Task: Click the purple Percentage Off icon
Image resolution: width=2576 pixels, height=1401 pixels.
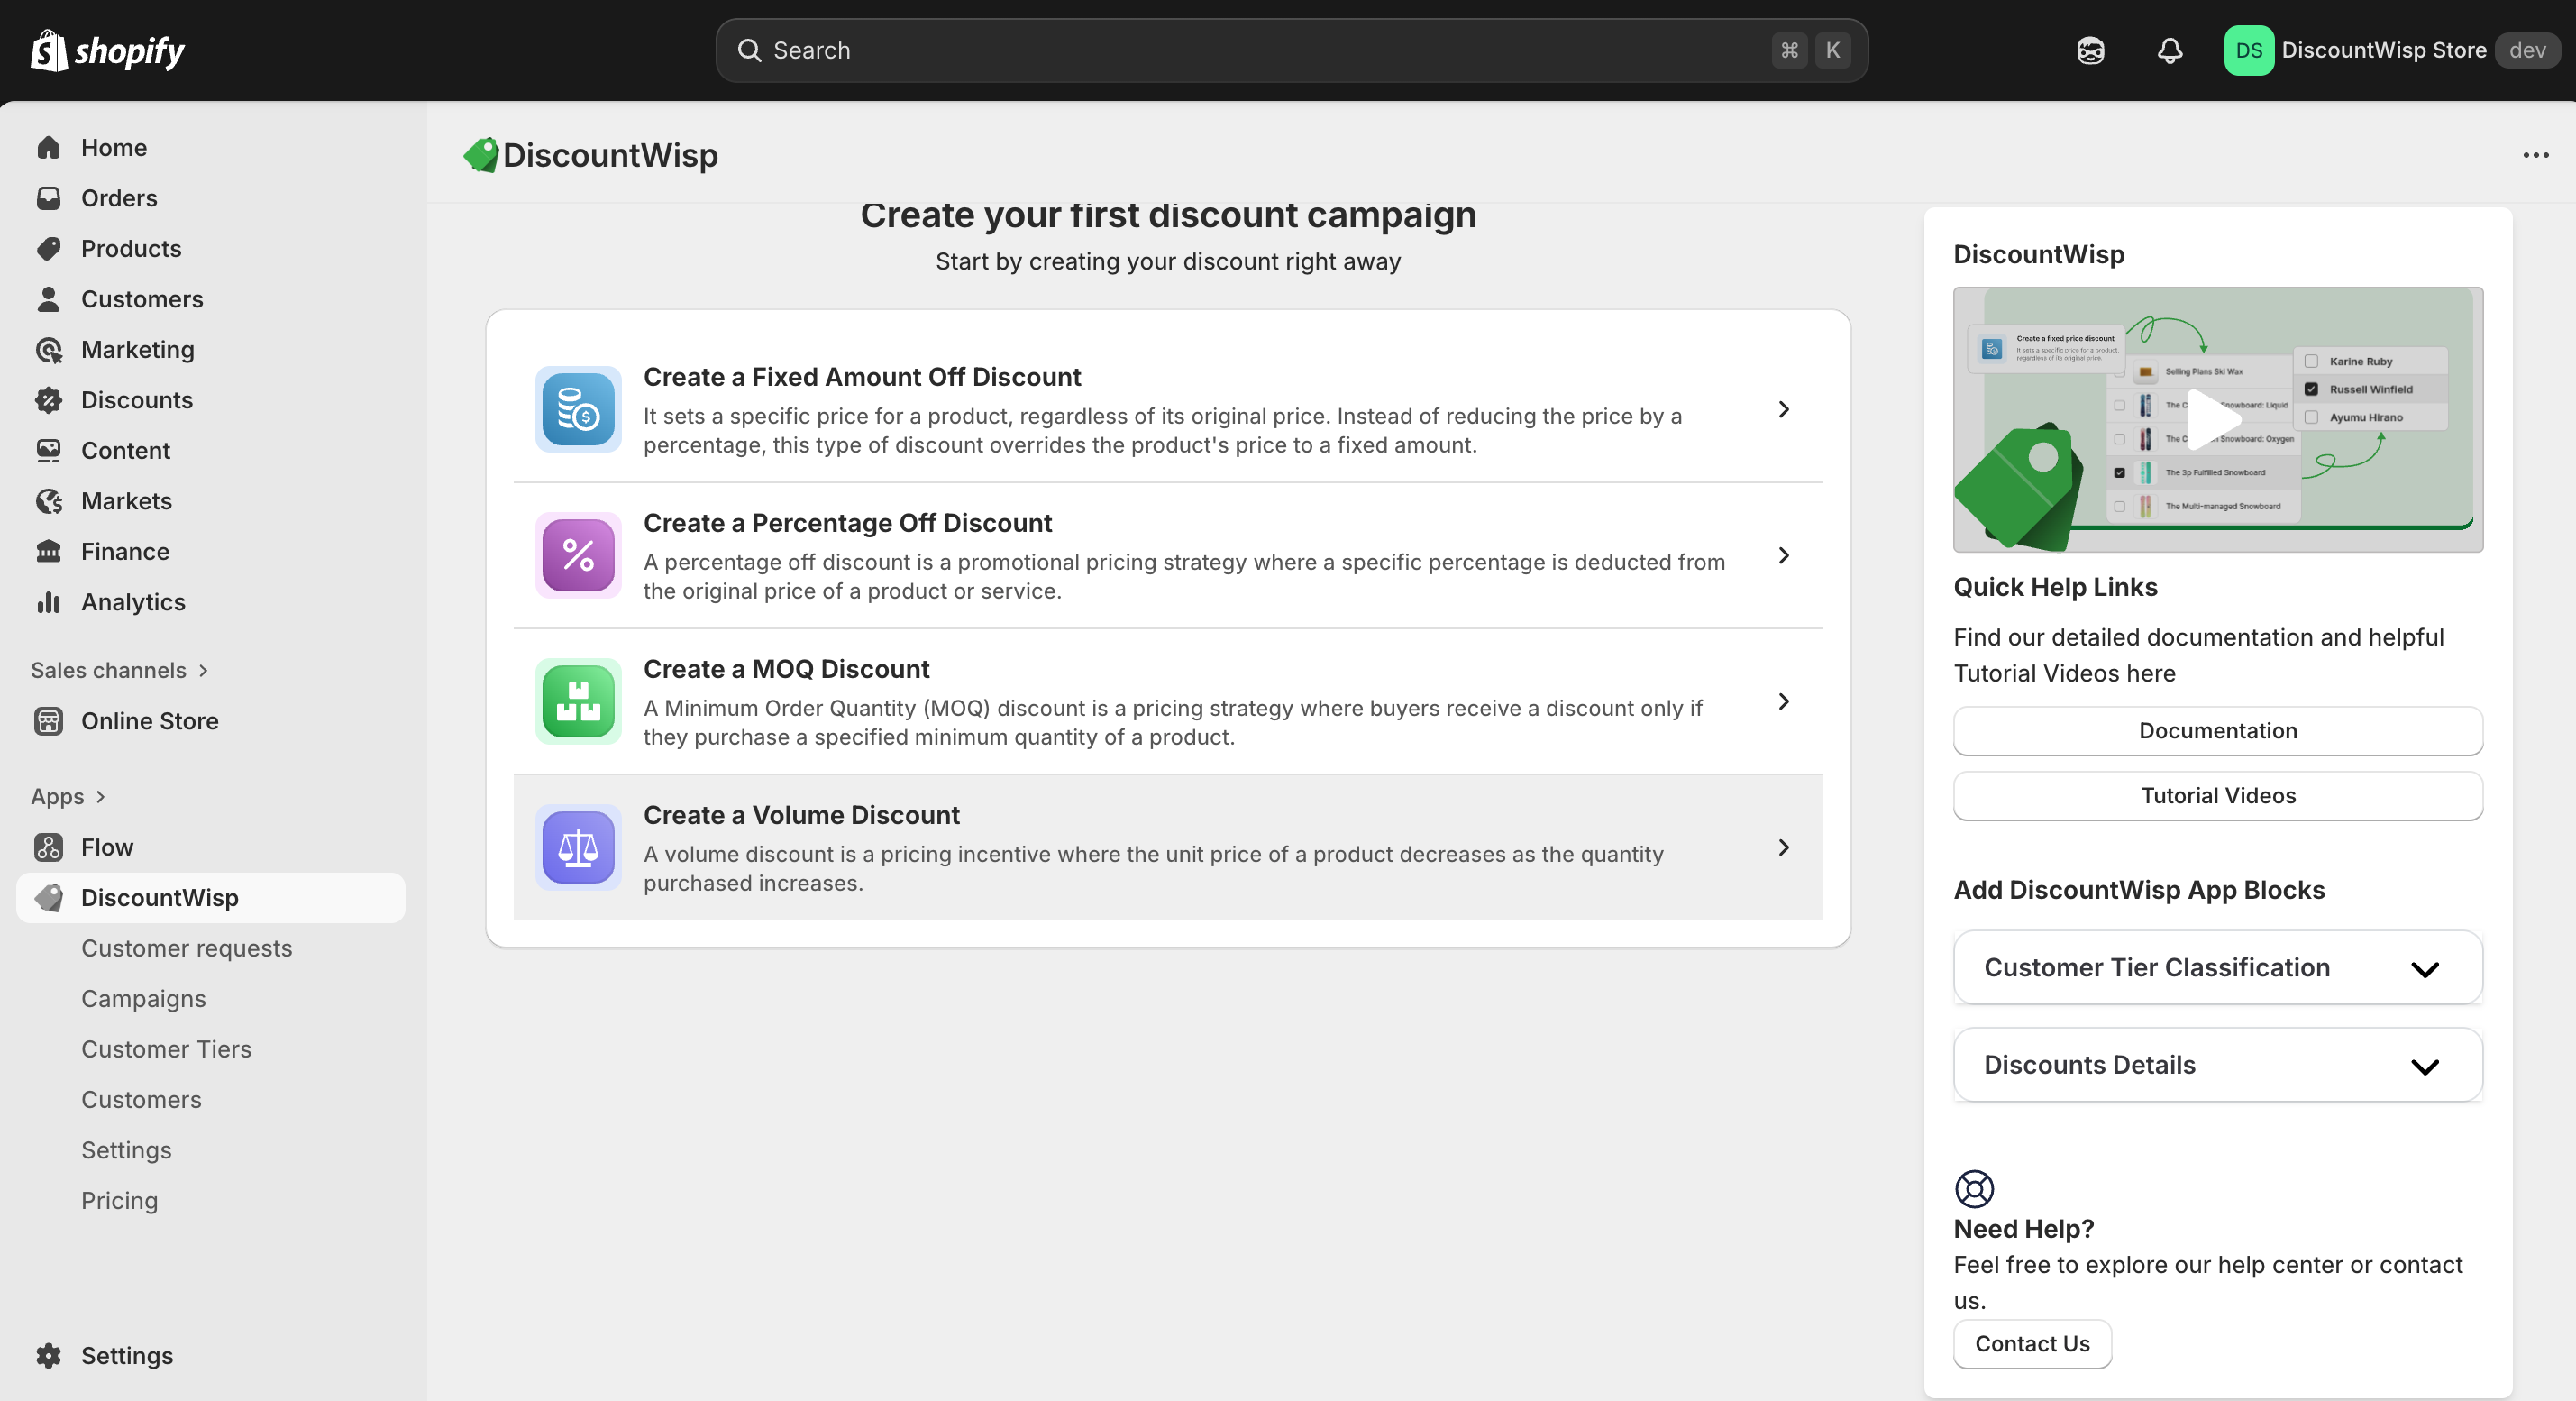Action: tap(578, 555)
